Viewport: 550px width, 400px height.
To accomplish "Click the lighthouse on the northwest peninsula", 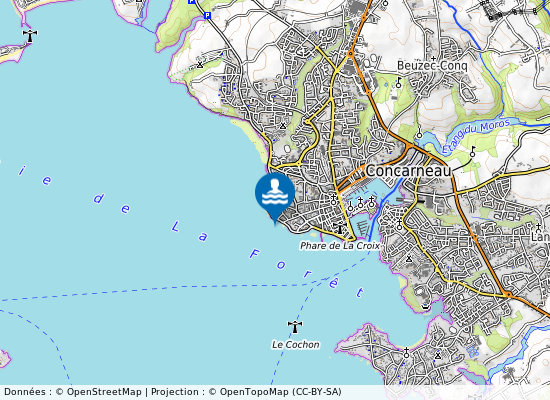I will (x=30, y=36).
